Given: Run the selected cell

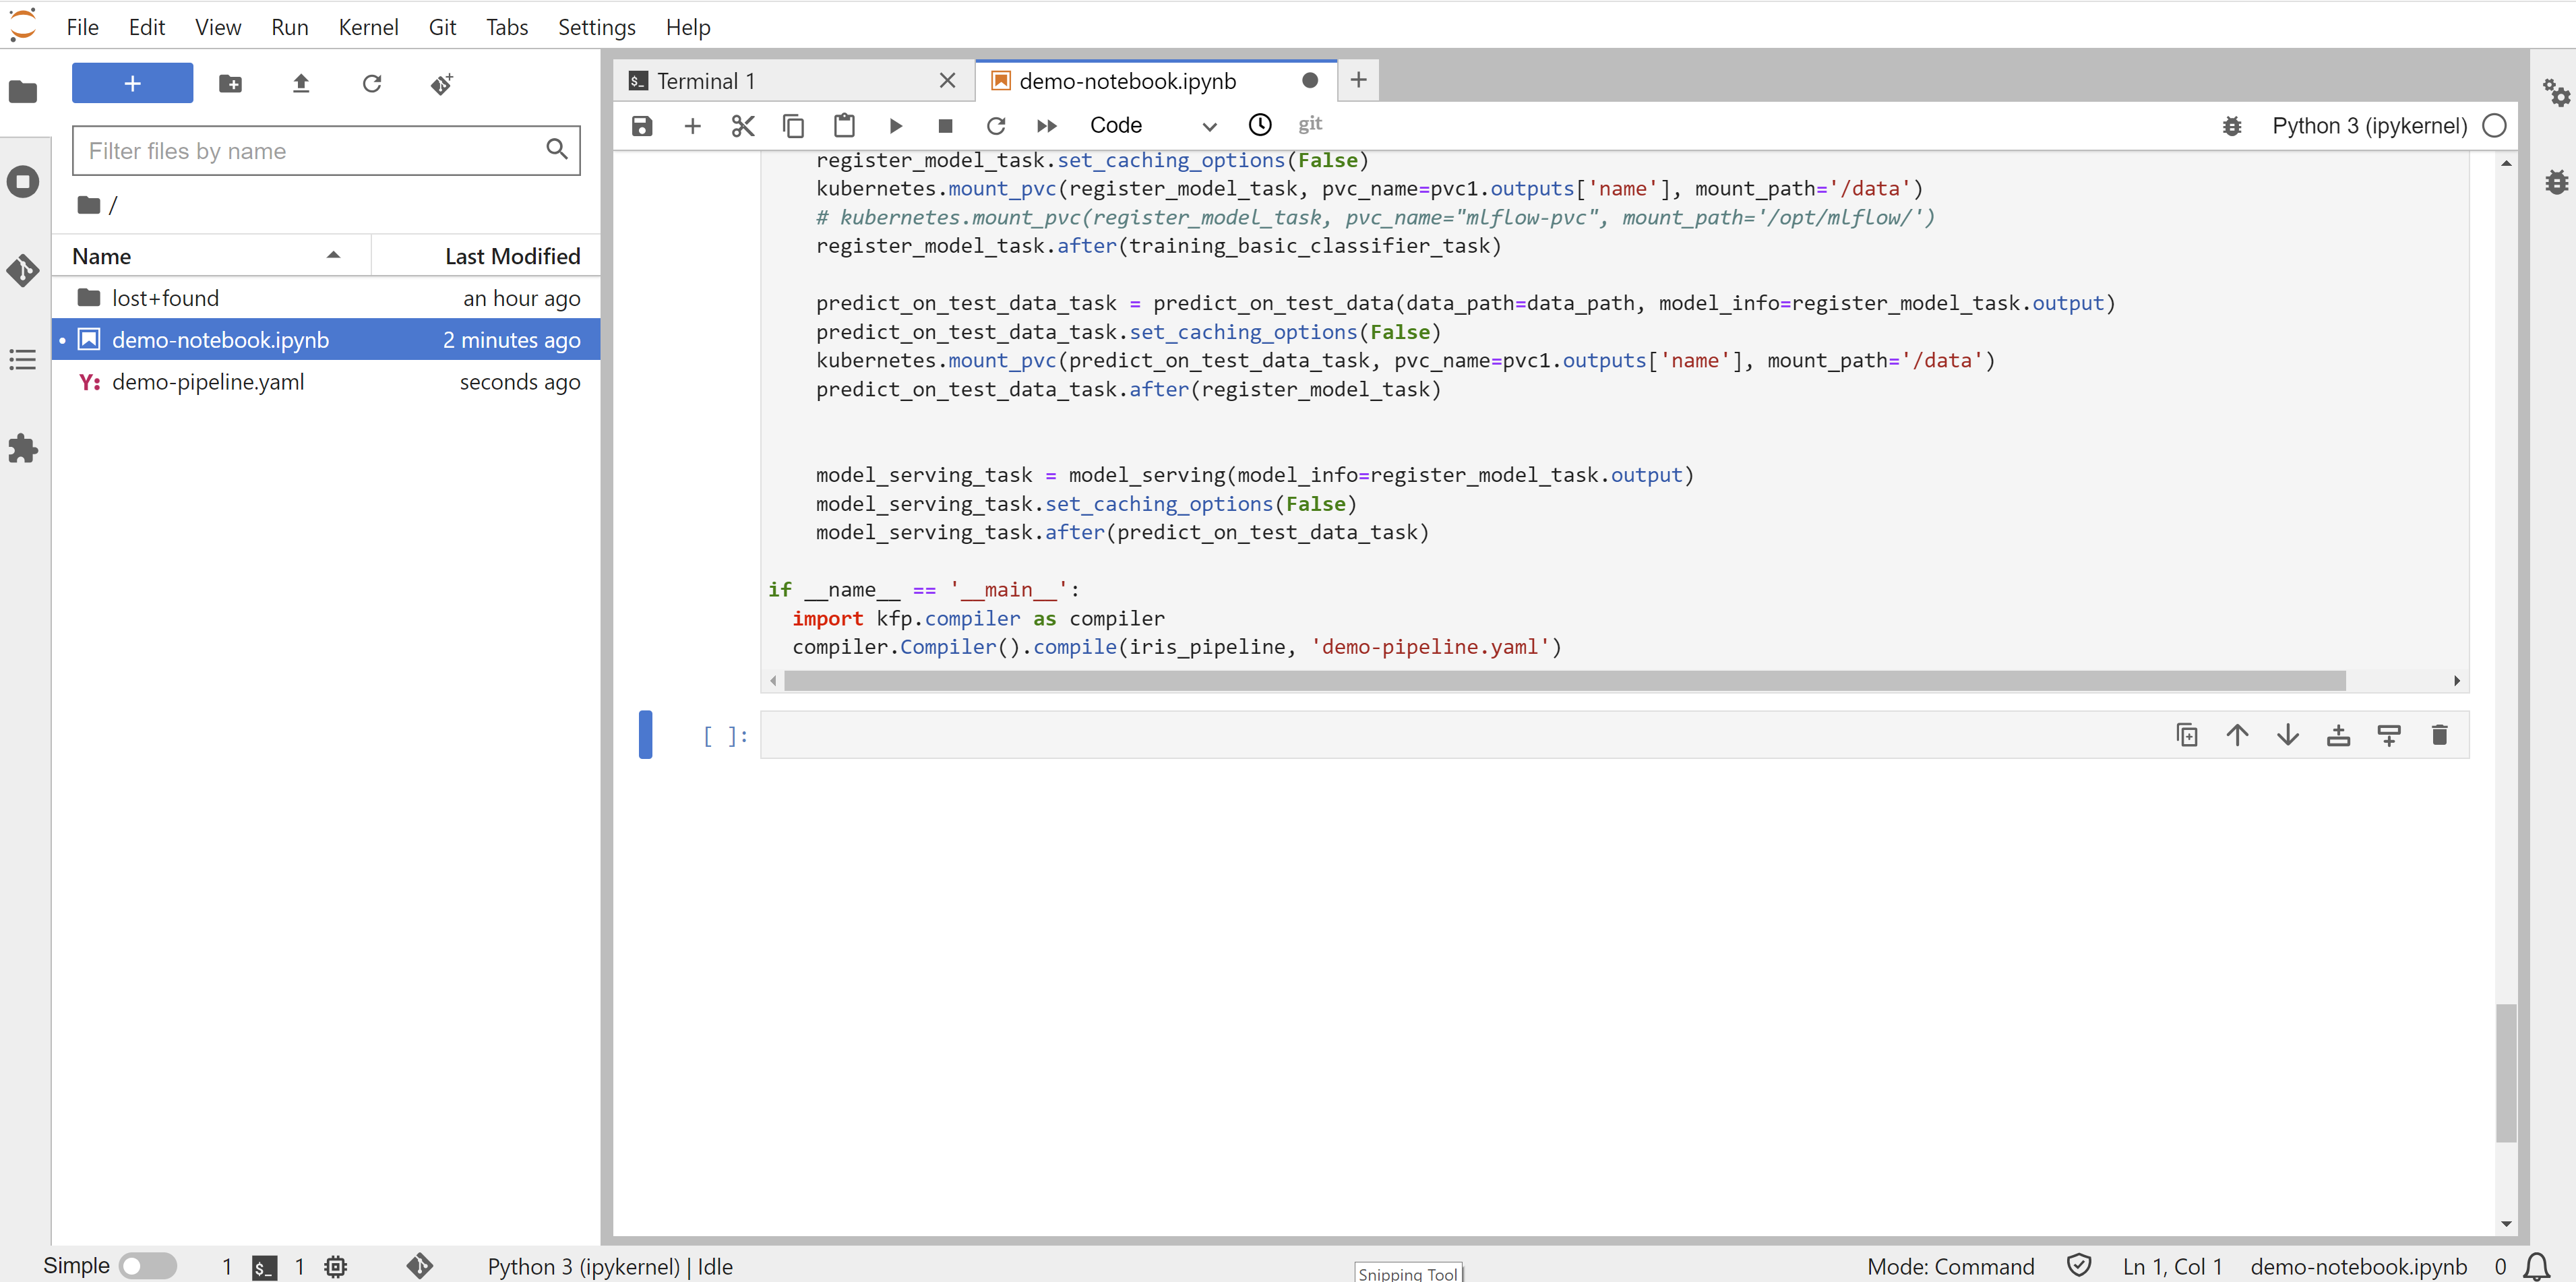Looking at the screenshot, I should tap(896, 126).
